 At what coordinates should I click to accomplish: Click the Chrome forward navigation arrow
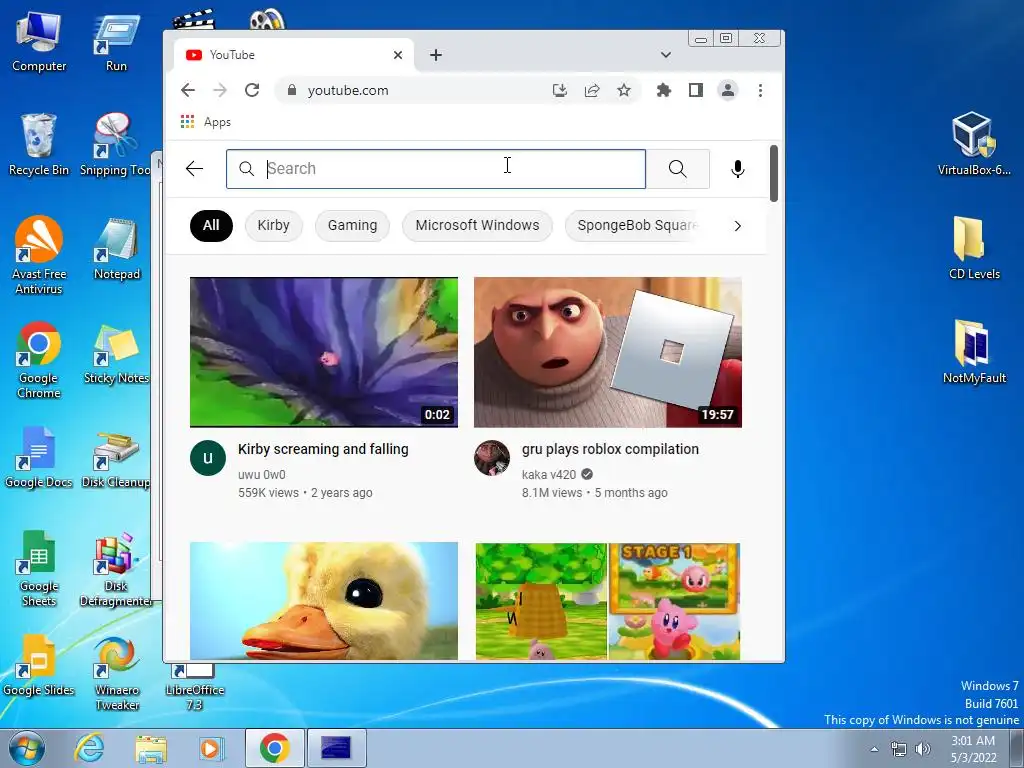[220, 90]
